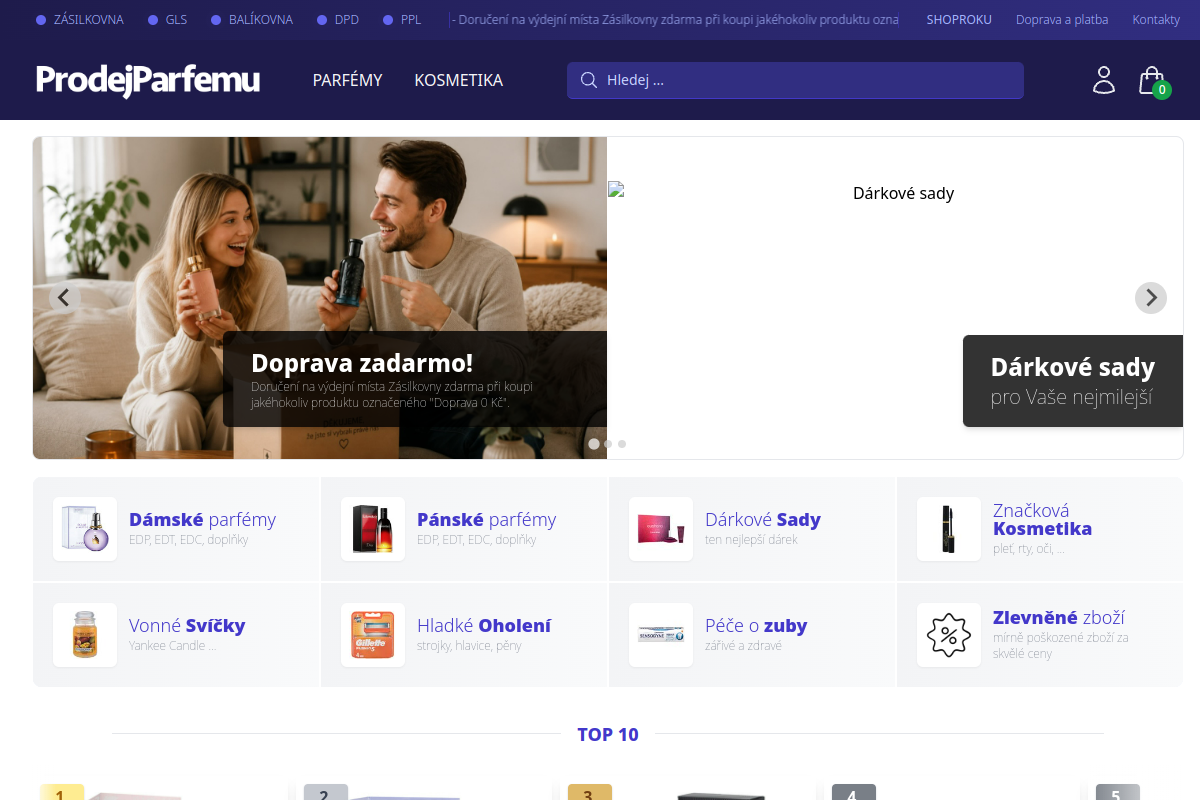Click the TOP 10 heading
1200x800 pixels.
[608, 735]
